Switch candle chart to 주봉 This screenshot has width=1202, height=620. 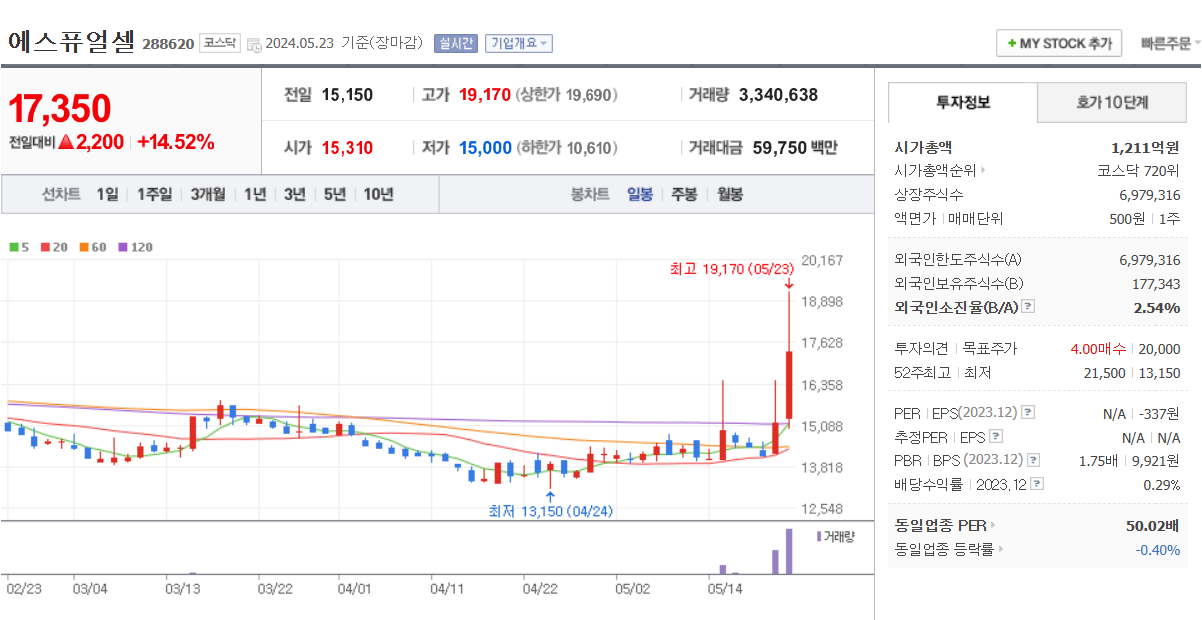(x=684, y=194)
